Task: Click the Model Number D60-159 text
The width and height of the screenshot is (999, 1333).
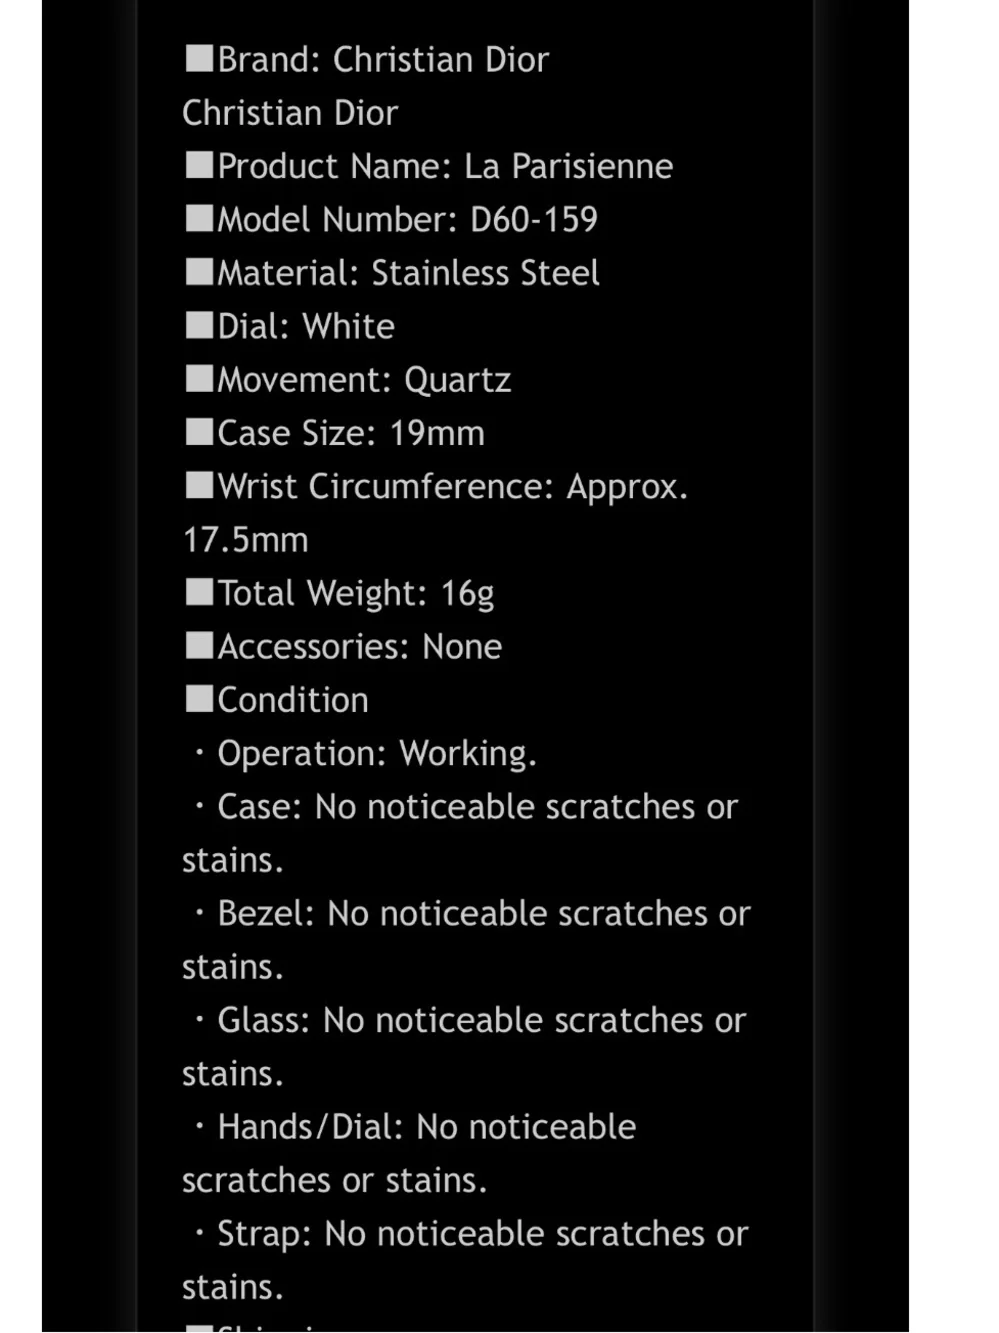Action: (391, 220)
